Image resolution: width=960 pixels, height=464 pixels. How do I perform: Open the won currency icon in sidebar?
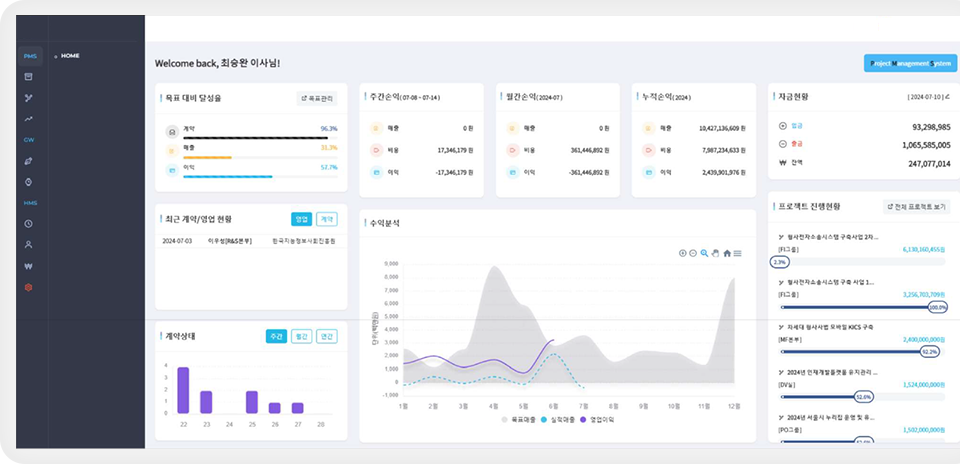coord(29,266)
